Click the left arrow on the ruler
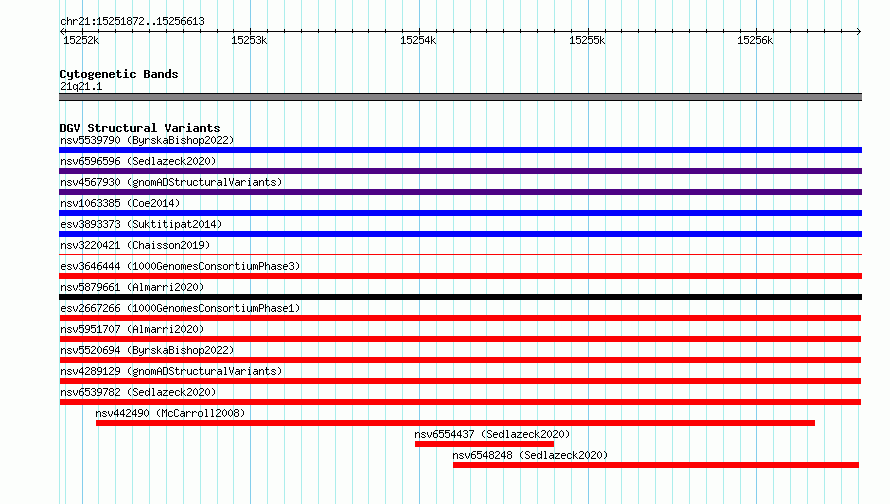890x504 pixels. pyautogui.click(x=62, y=31)
